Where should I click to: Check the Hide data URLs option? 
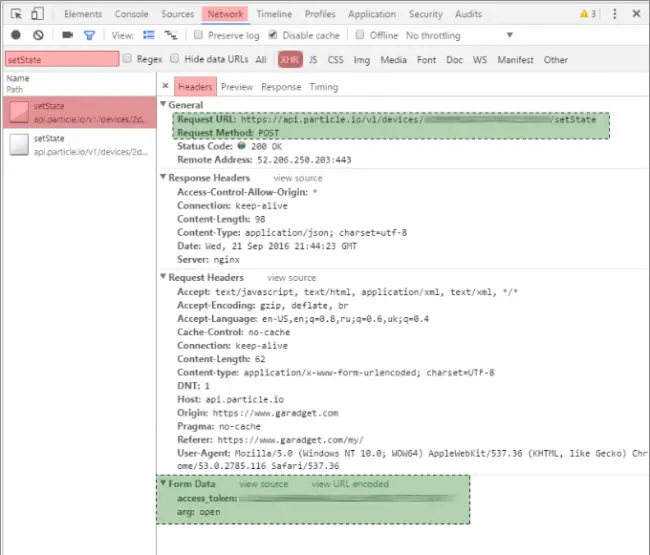(x=175, y=58)
